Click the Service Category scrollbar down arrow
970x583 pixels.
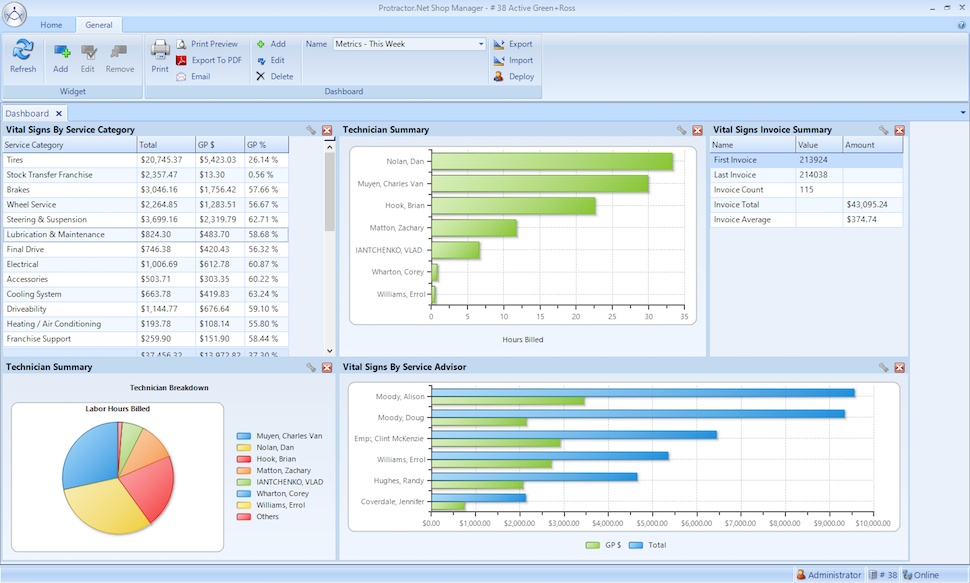330,351
